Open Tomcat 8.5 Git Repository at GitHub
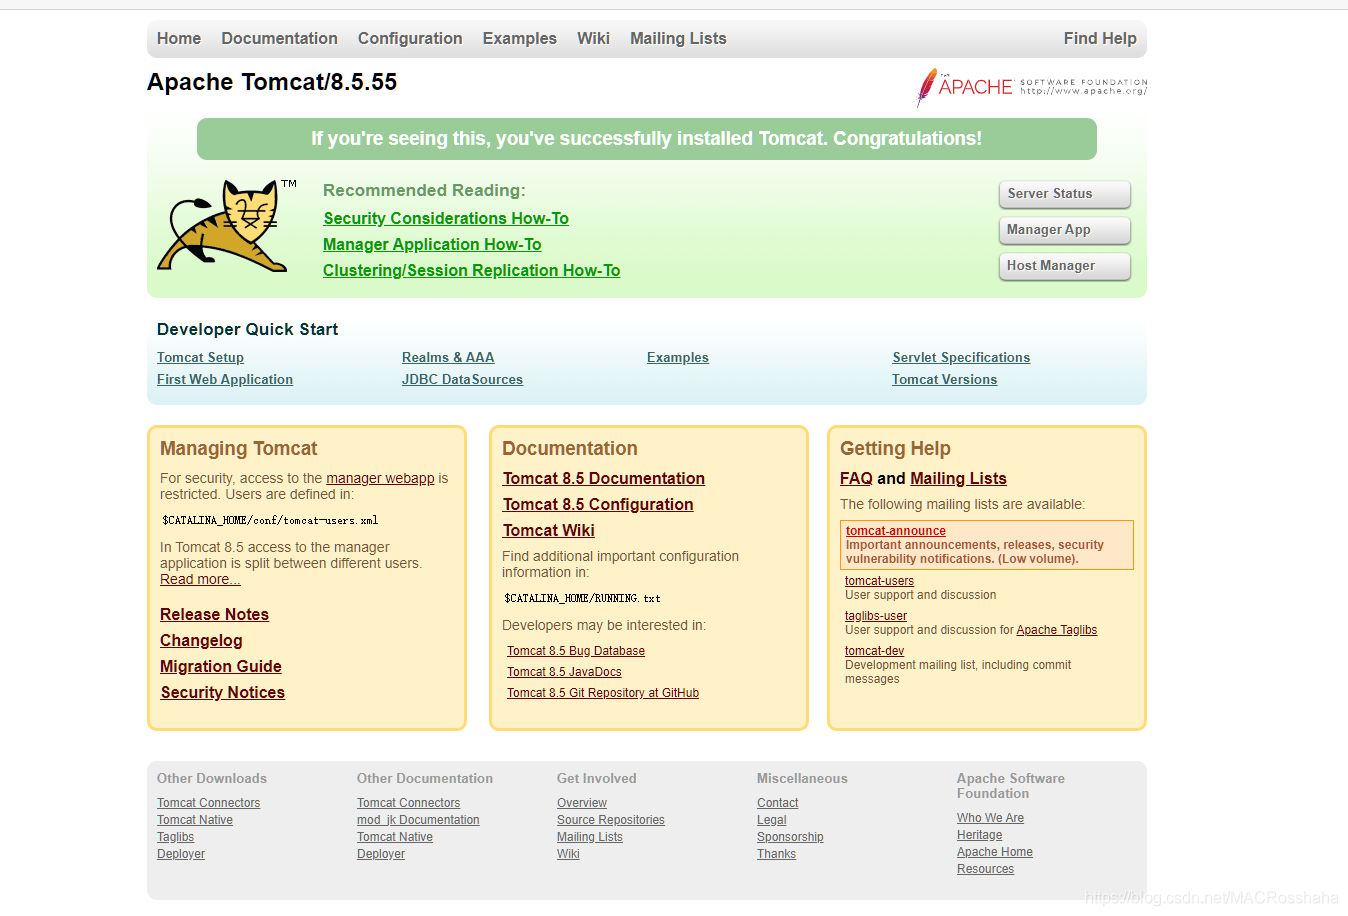The width and height of the screenshot is (1348, 916). click(603, 693)
